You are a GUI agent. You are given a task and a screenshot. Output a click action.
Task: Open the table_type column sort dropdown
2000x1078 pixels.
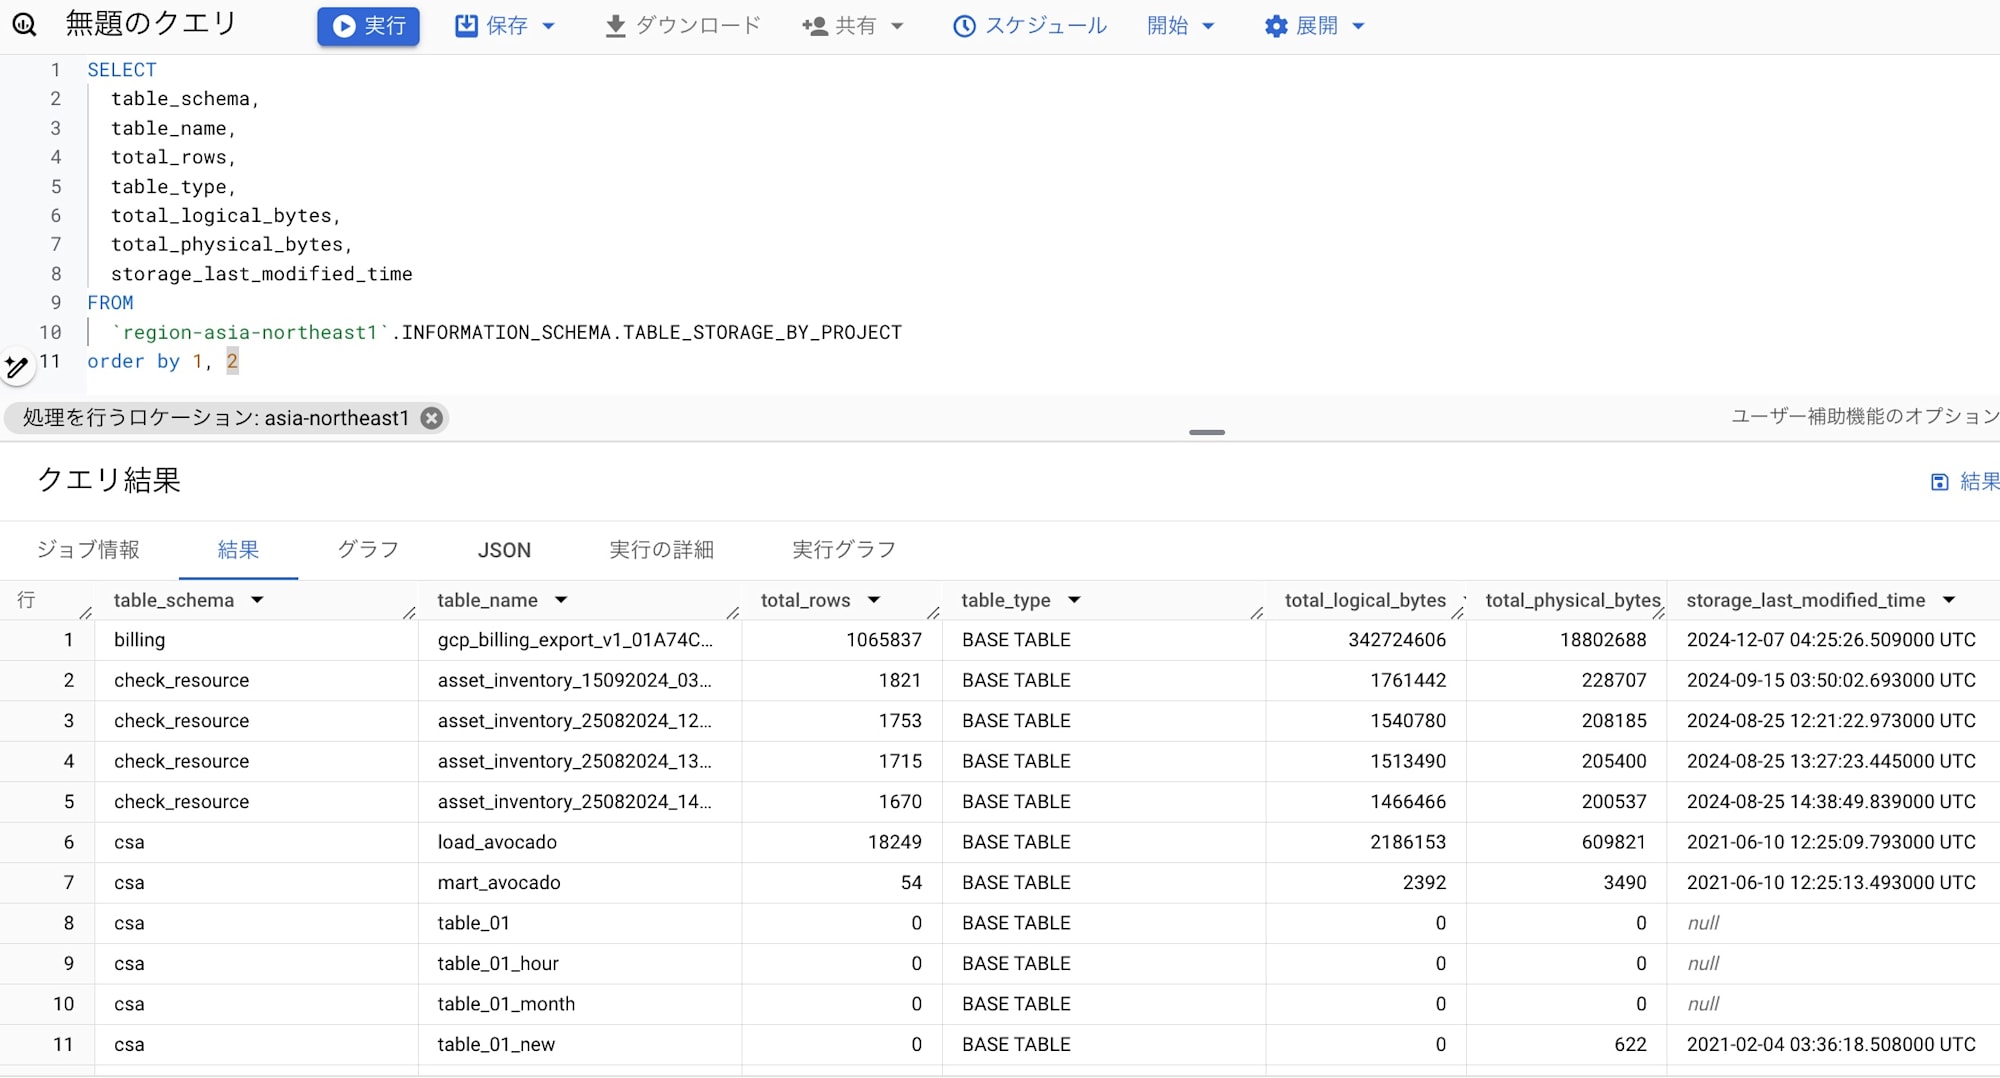[1074, 600]
